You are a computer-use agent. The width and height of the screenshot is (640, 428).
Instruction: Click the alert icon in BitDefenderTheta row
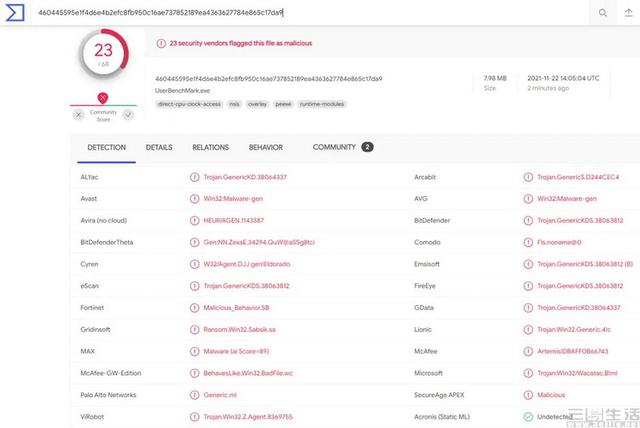[195, 242]
